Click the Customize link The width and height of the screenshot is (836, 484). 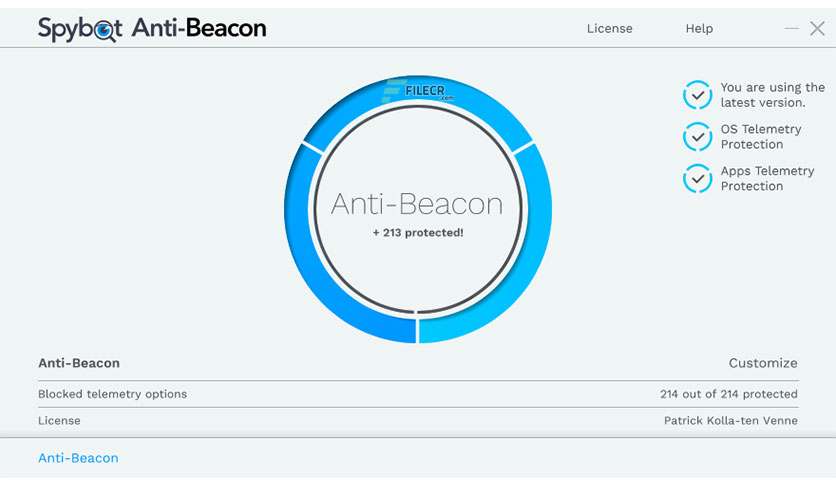click(x=763, y=363)
